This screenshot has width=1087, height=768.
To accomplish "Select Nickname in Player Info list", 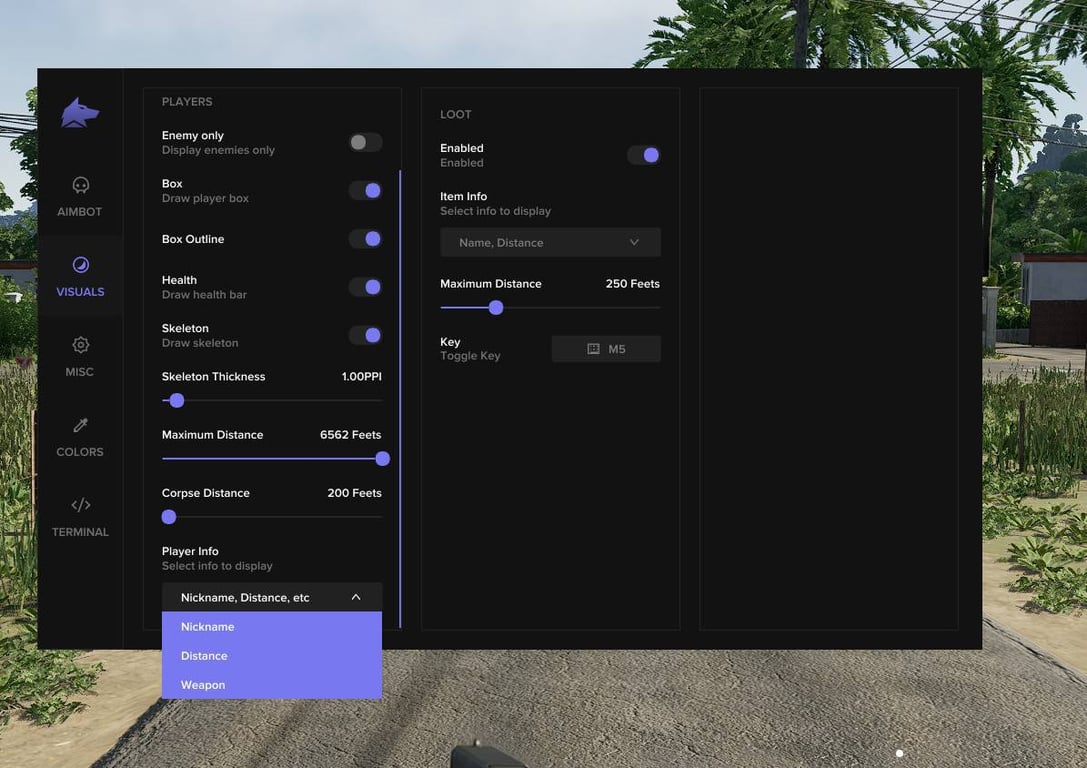I will 272,627.
